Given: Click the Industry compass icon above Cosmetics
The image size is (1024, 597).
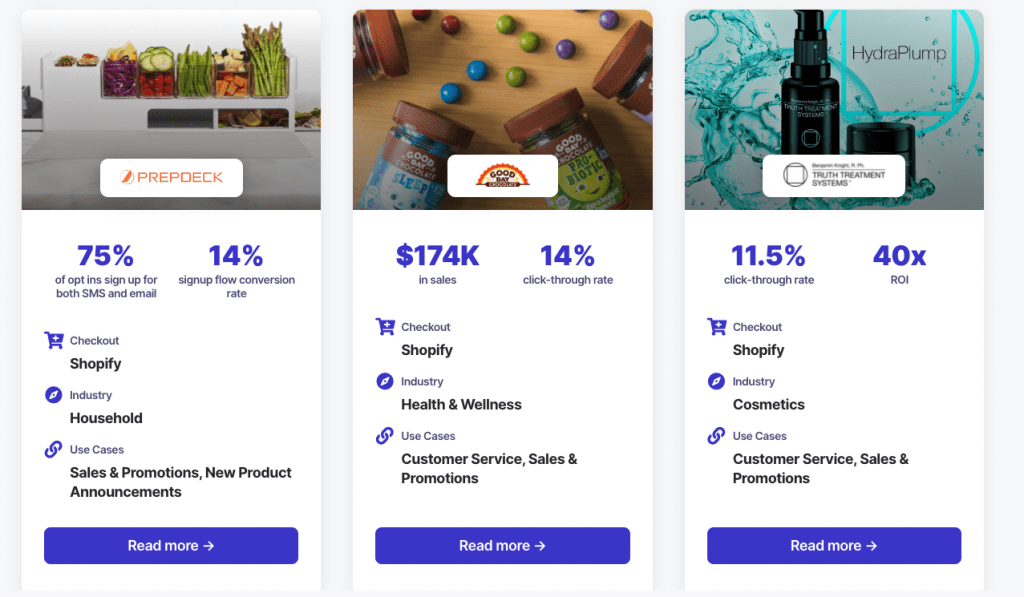Looking at the screenshot, I should point(716,381).
